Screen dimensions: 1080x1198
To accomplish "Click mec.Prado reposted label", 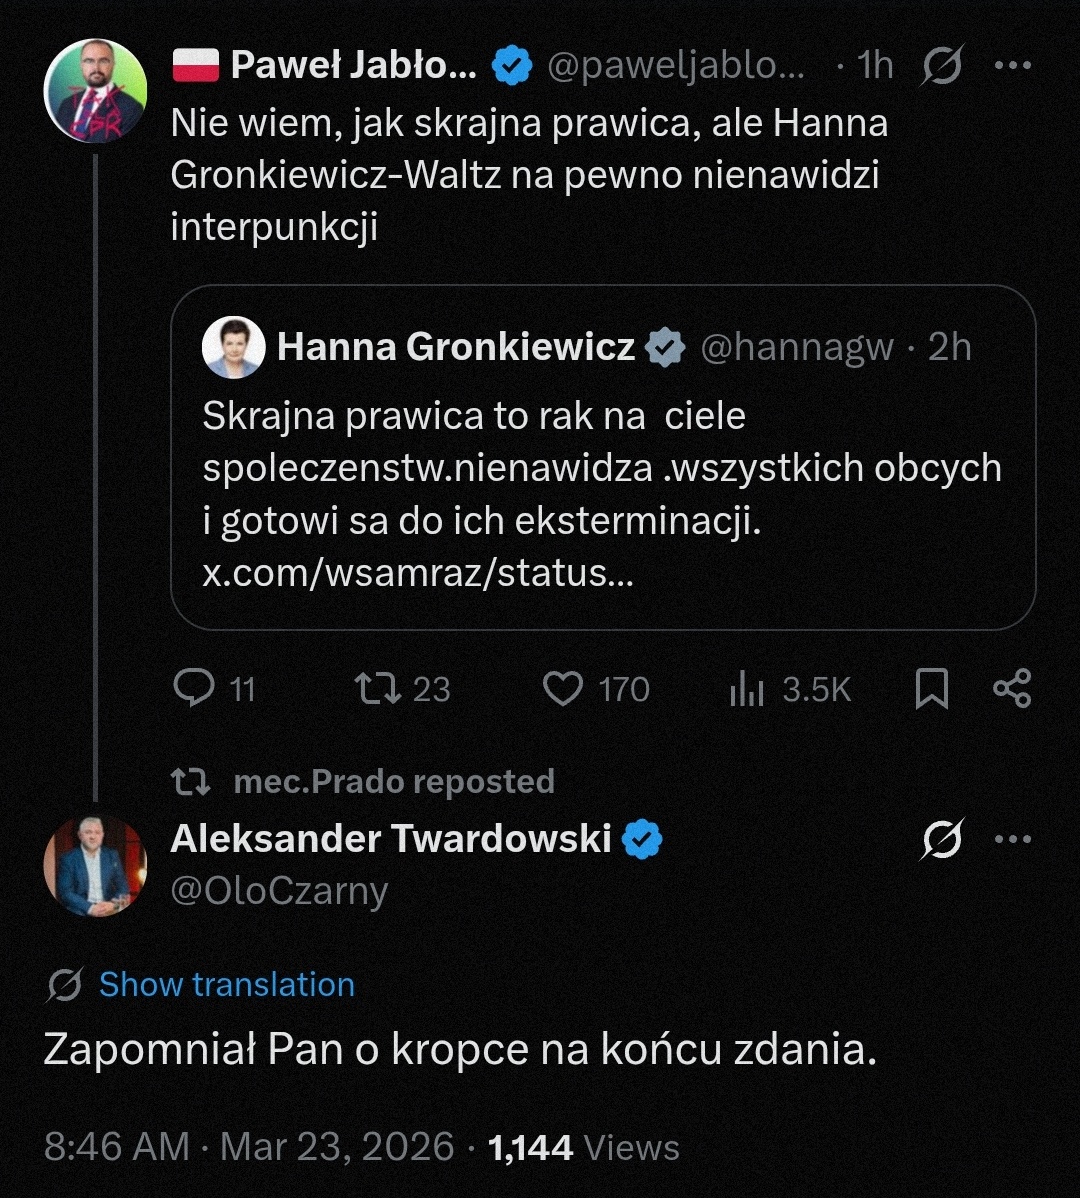I will pos(393,782).
